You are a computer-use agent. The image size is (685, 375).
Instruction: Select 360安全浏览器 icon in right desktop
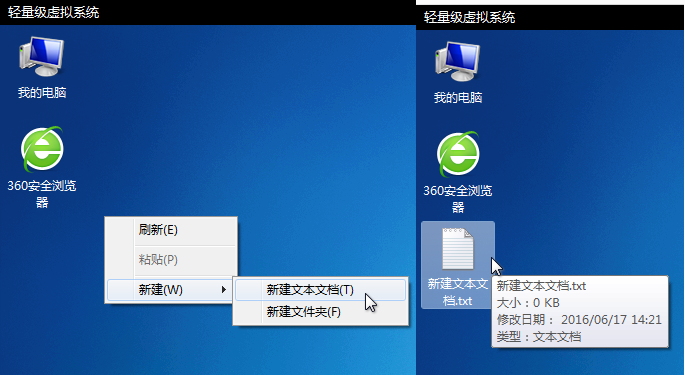(x=458, y=154)
